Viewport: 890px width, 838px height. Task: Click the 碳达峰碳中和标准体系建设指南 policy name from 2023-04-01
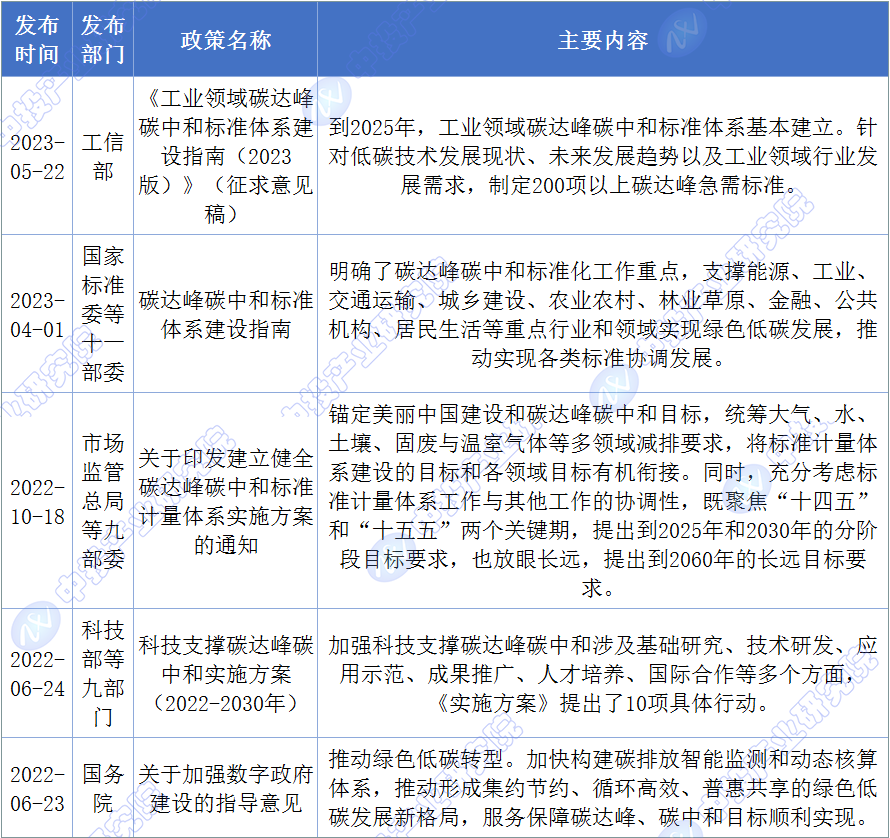(225, 314)
